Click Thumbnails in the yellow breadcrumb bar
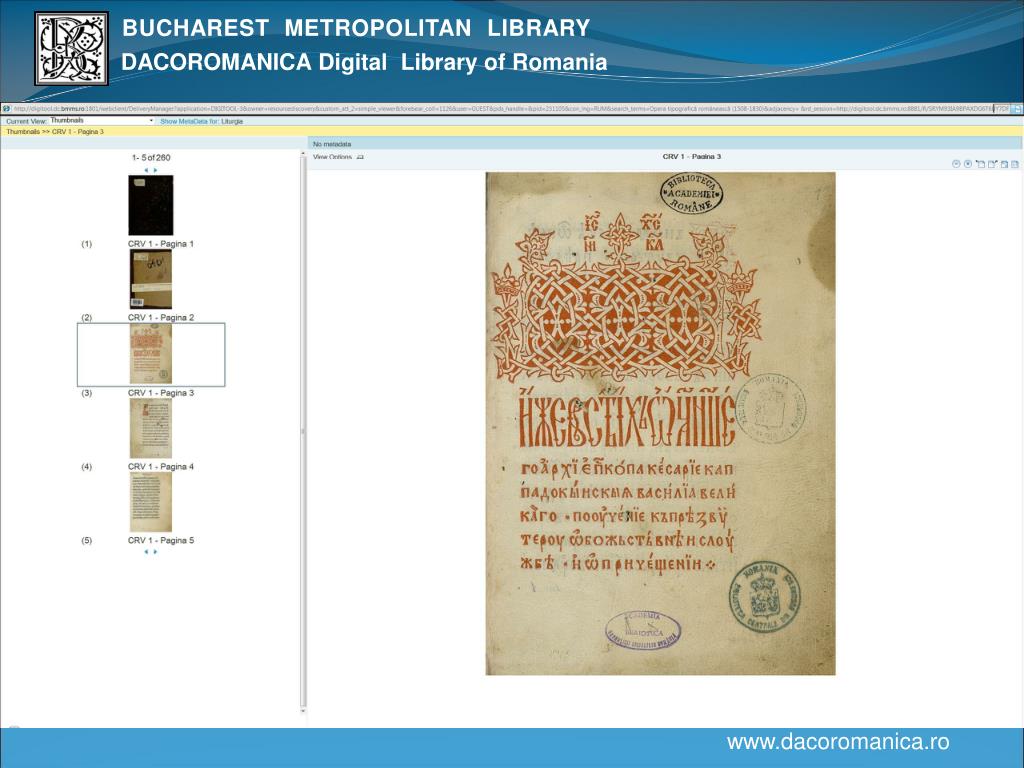The width and height of the screenshot is (1024, 768). tap(23, 132)
